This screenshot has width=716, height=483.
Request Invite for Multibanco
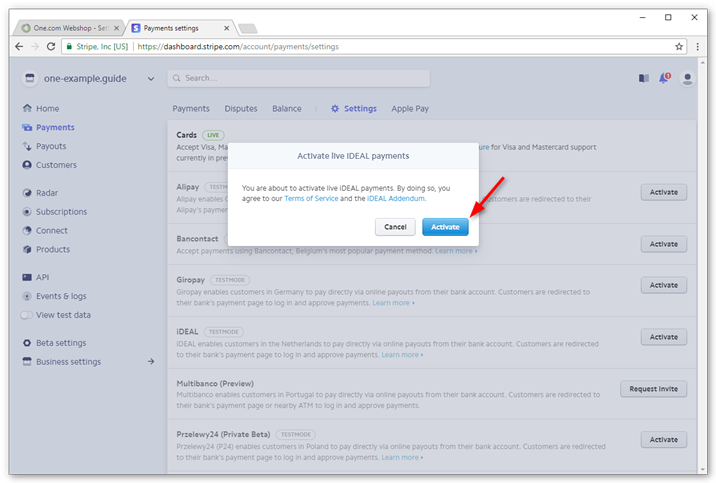(x=653, y=389)
